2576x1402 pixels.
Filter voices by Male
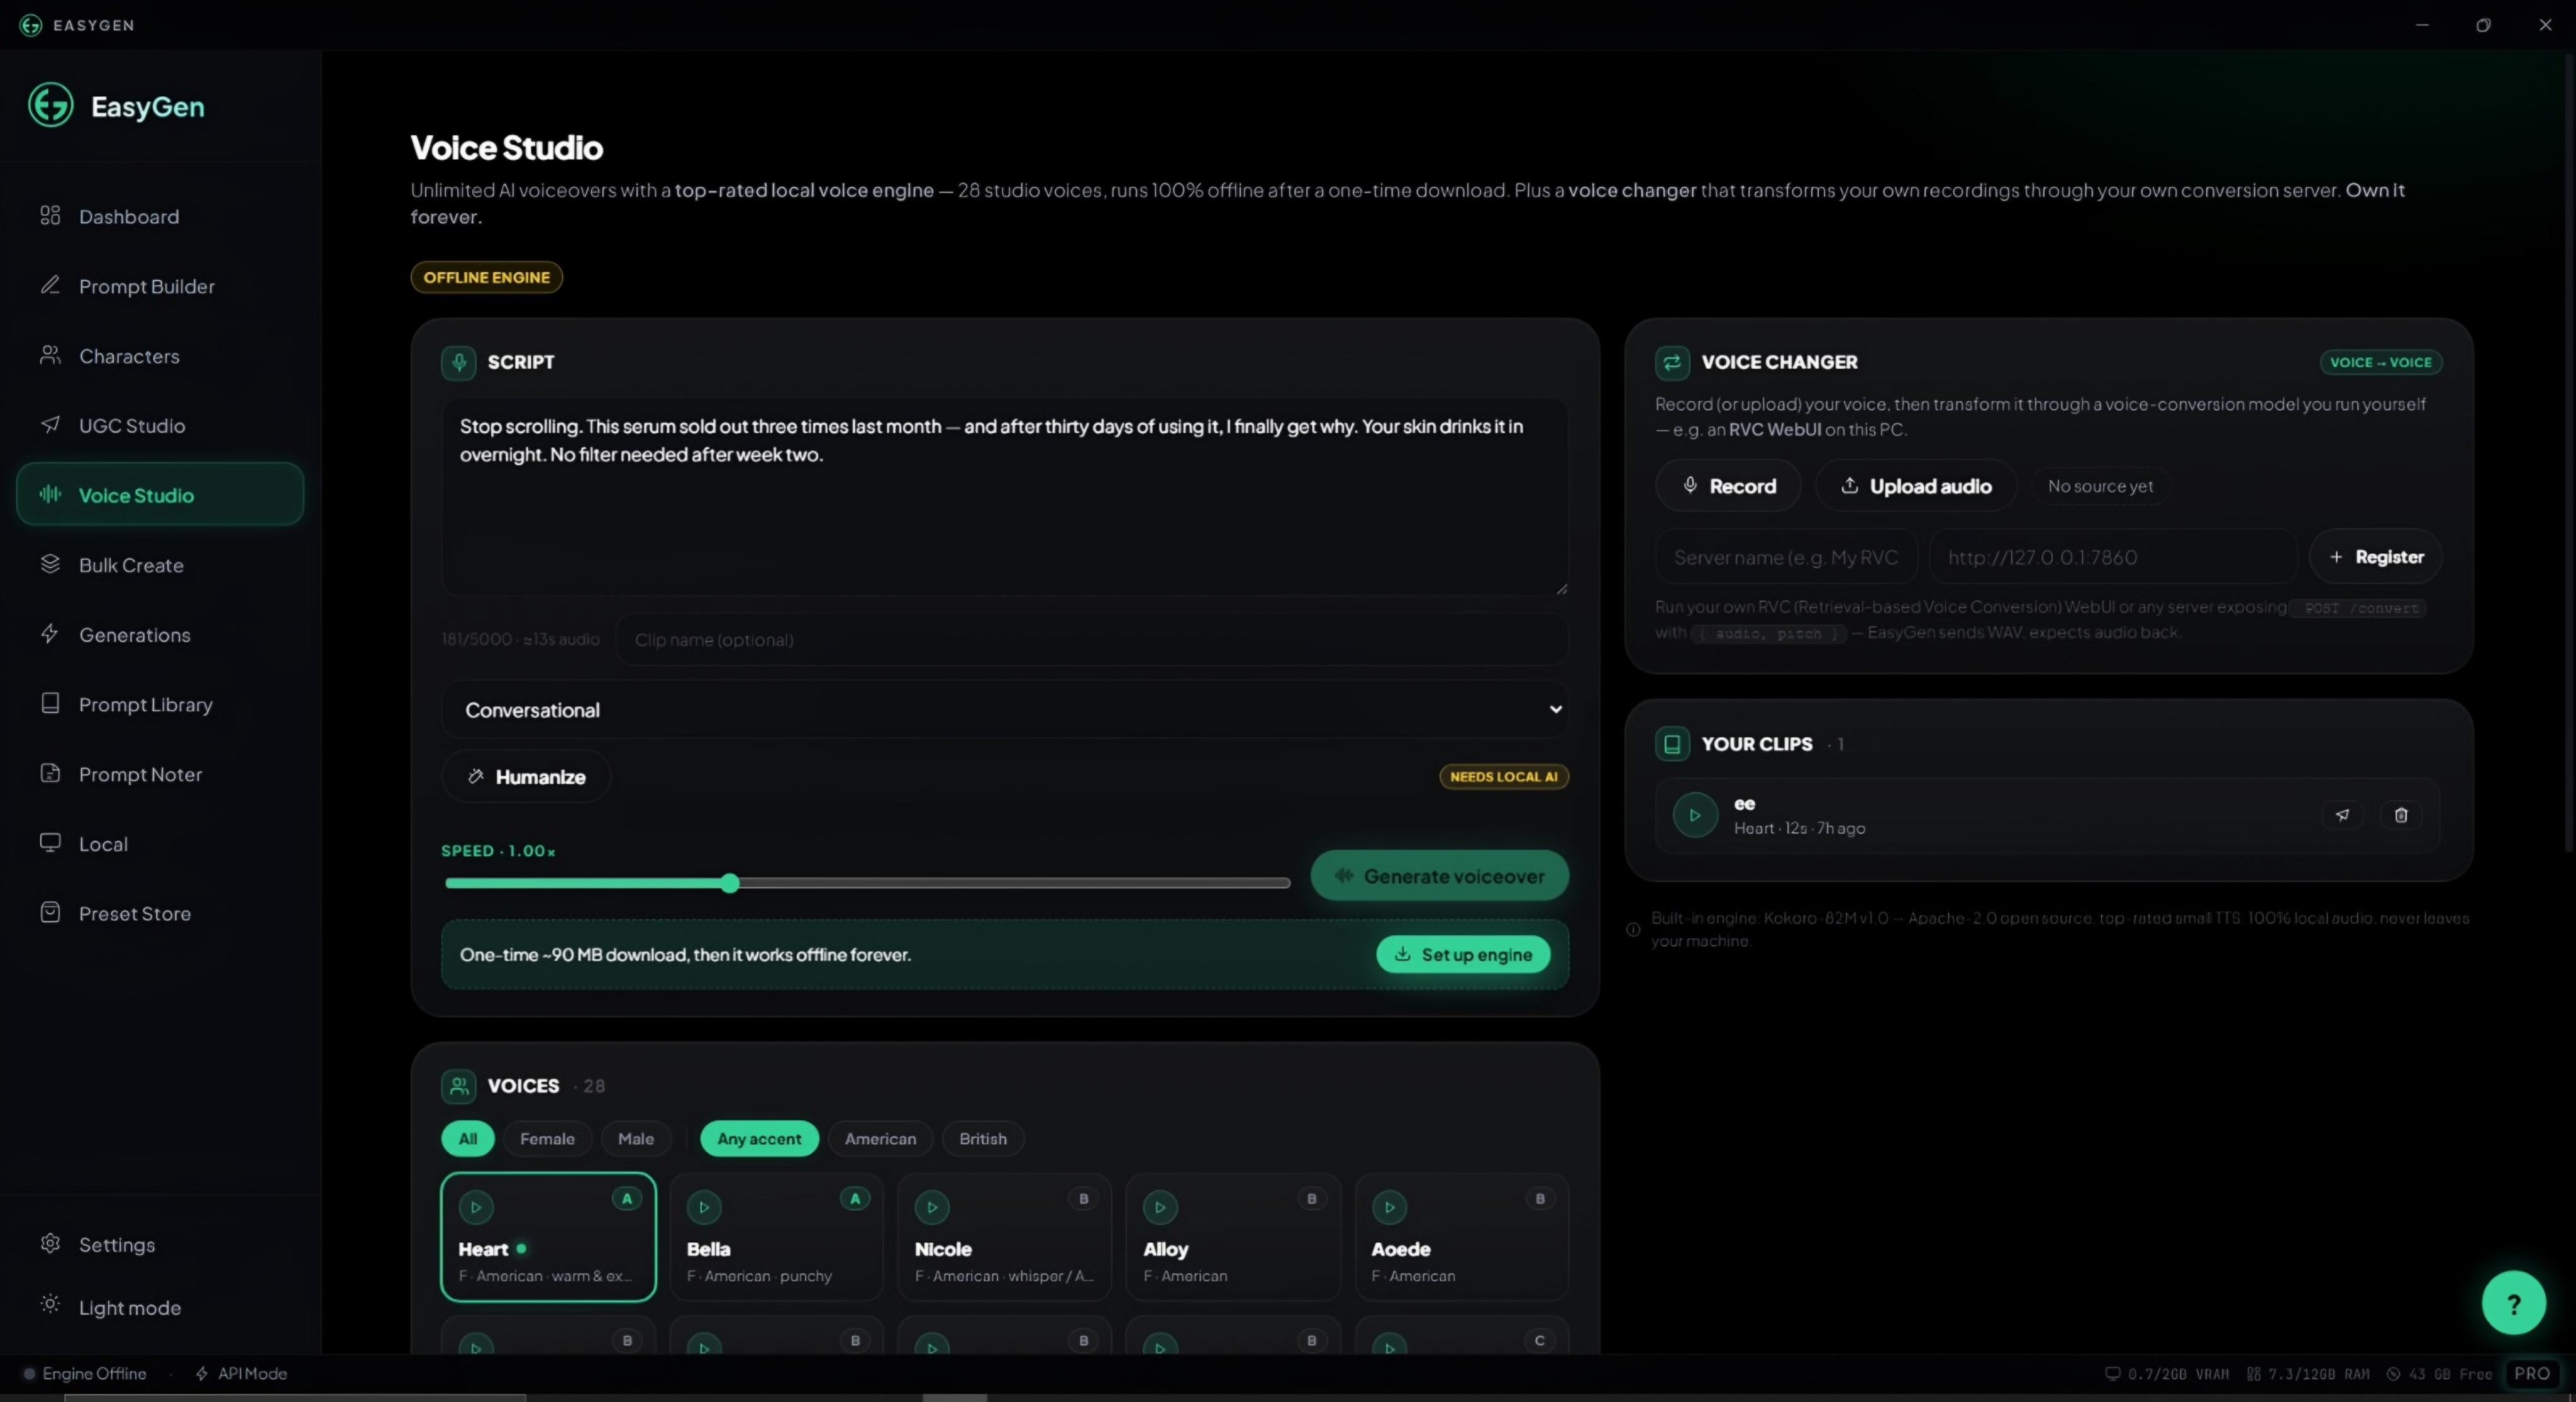point(636,1138)
